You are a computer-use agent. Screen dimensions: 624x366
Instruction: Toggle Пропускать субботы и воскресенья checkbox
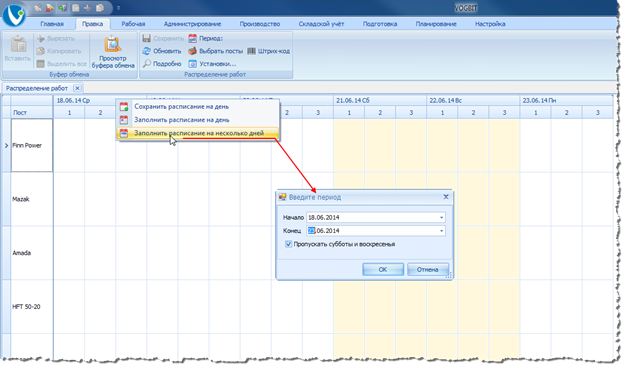click(x=289, y=244)
